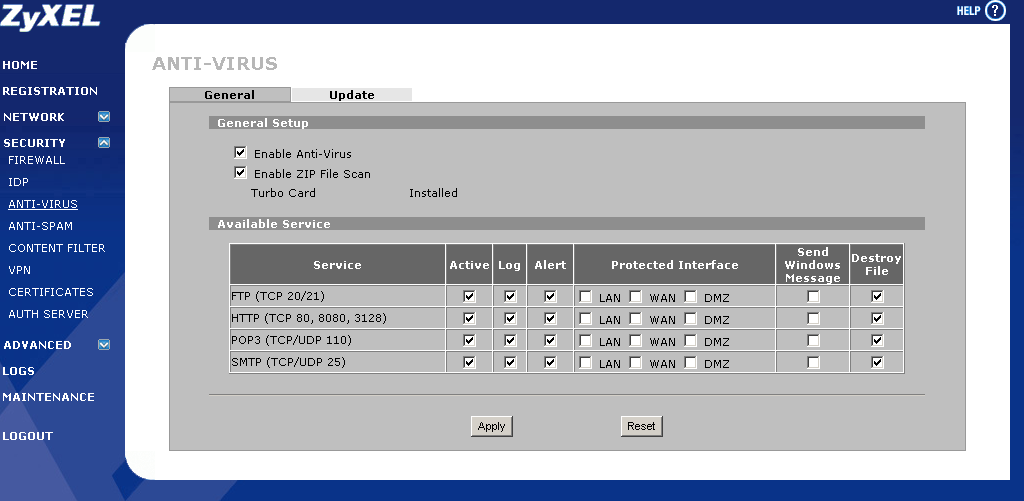This screenshot has height=501, width=1024.
Task: Check LAN interface for FTP
Action: pyautogui.click(x=586, y=297)
